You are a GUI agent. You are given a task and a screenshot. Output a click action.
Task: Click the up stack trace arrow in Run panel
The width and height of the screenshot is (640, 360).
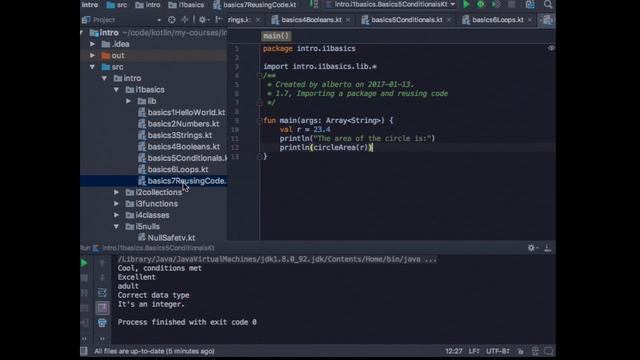point(102,263)
